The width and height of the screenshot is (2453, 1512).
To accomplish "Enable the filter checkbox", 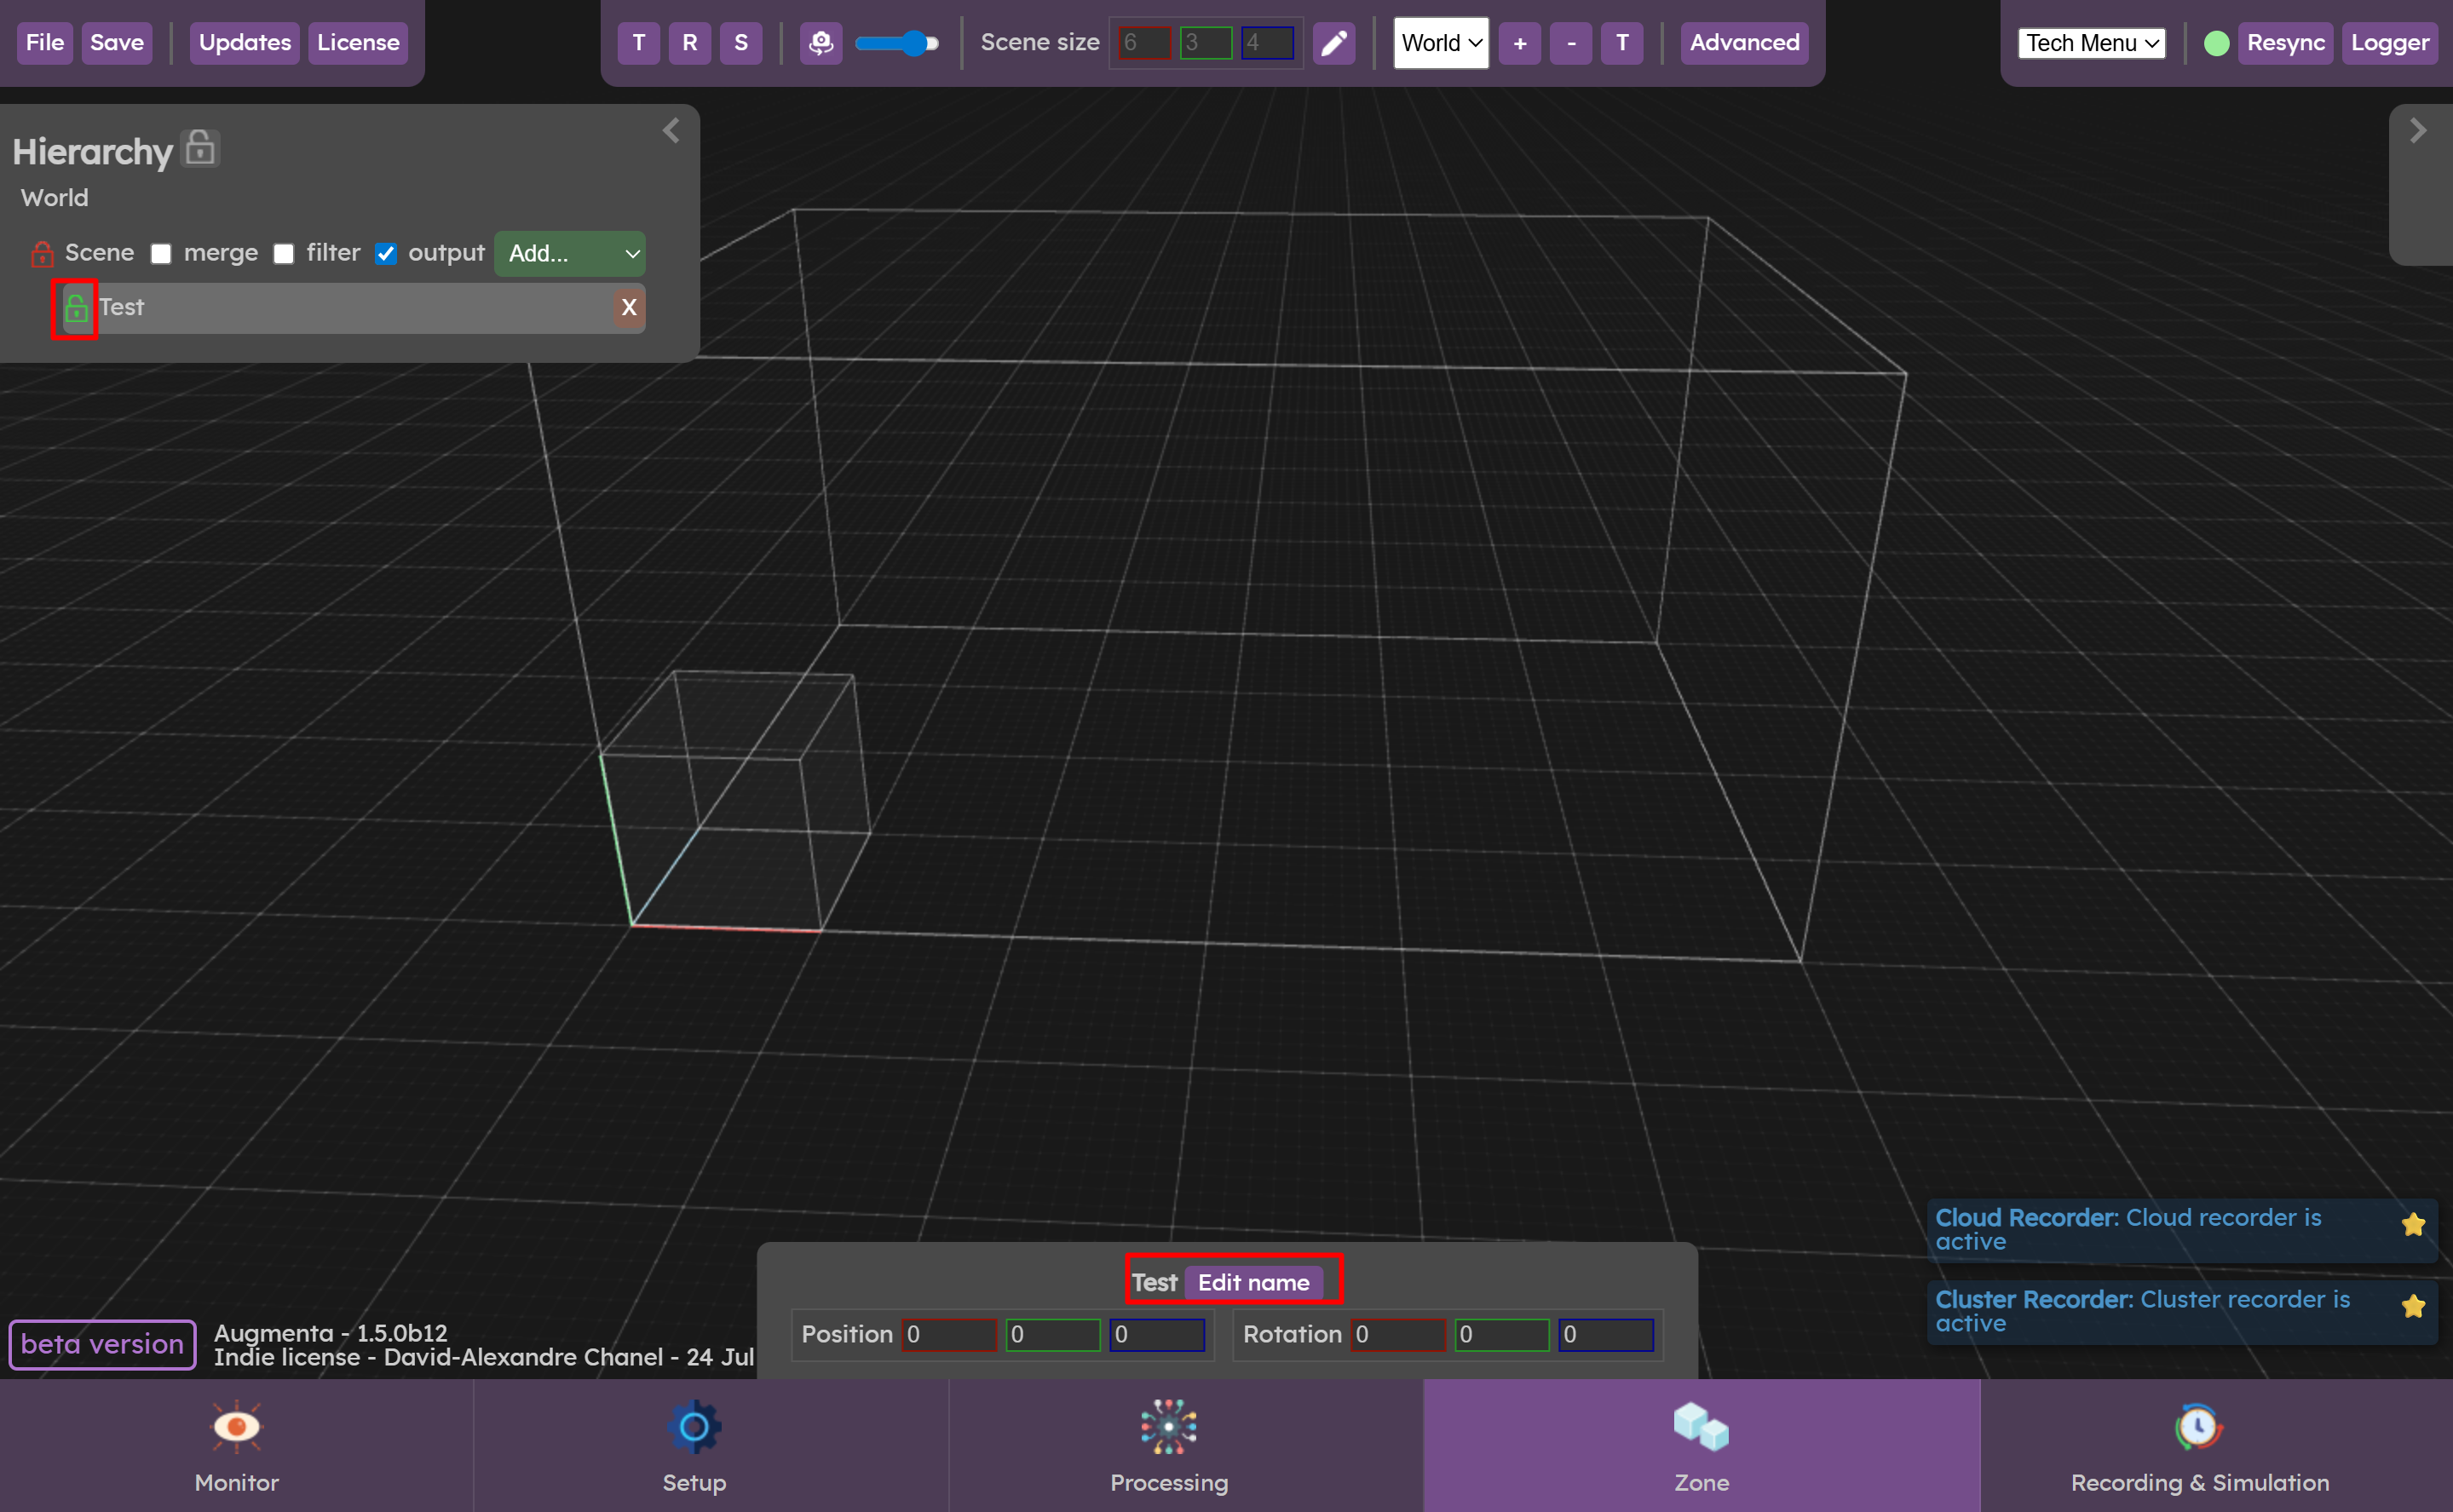I will pos(284,254).
